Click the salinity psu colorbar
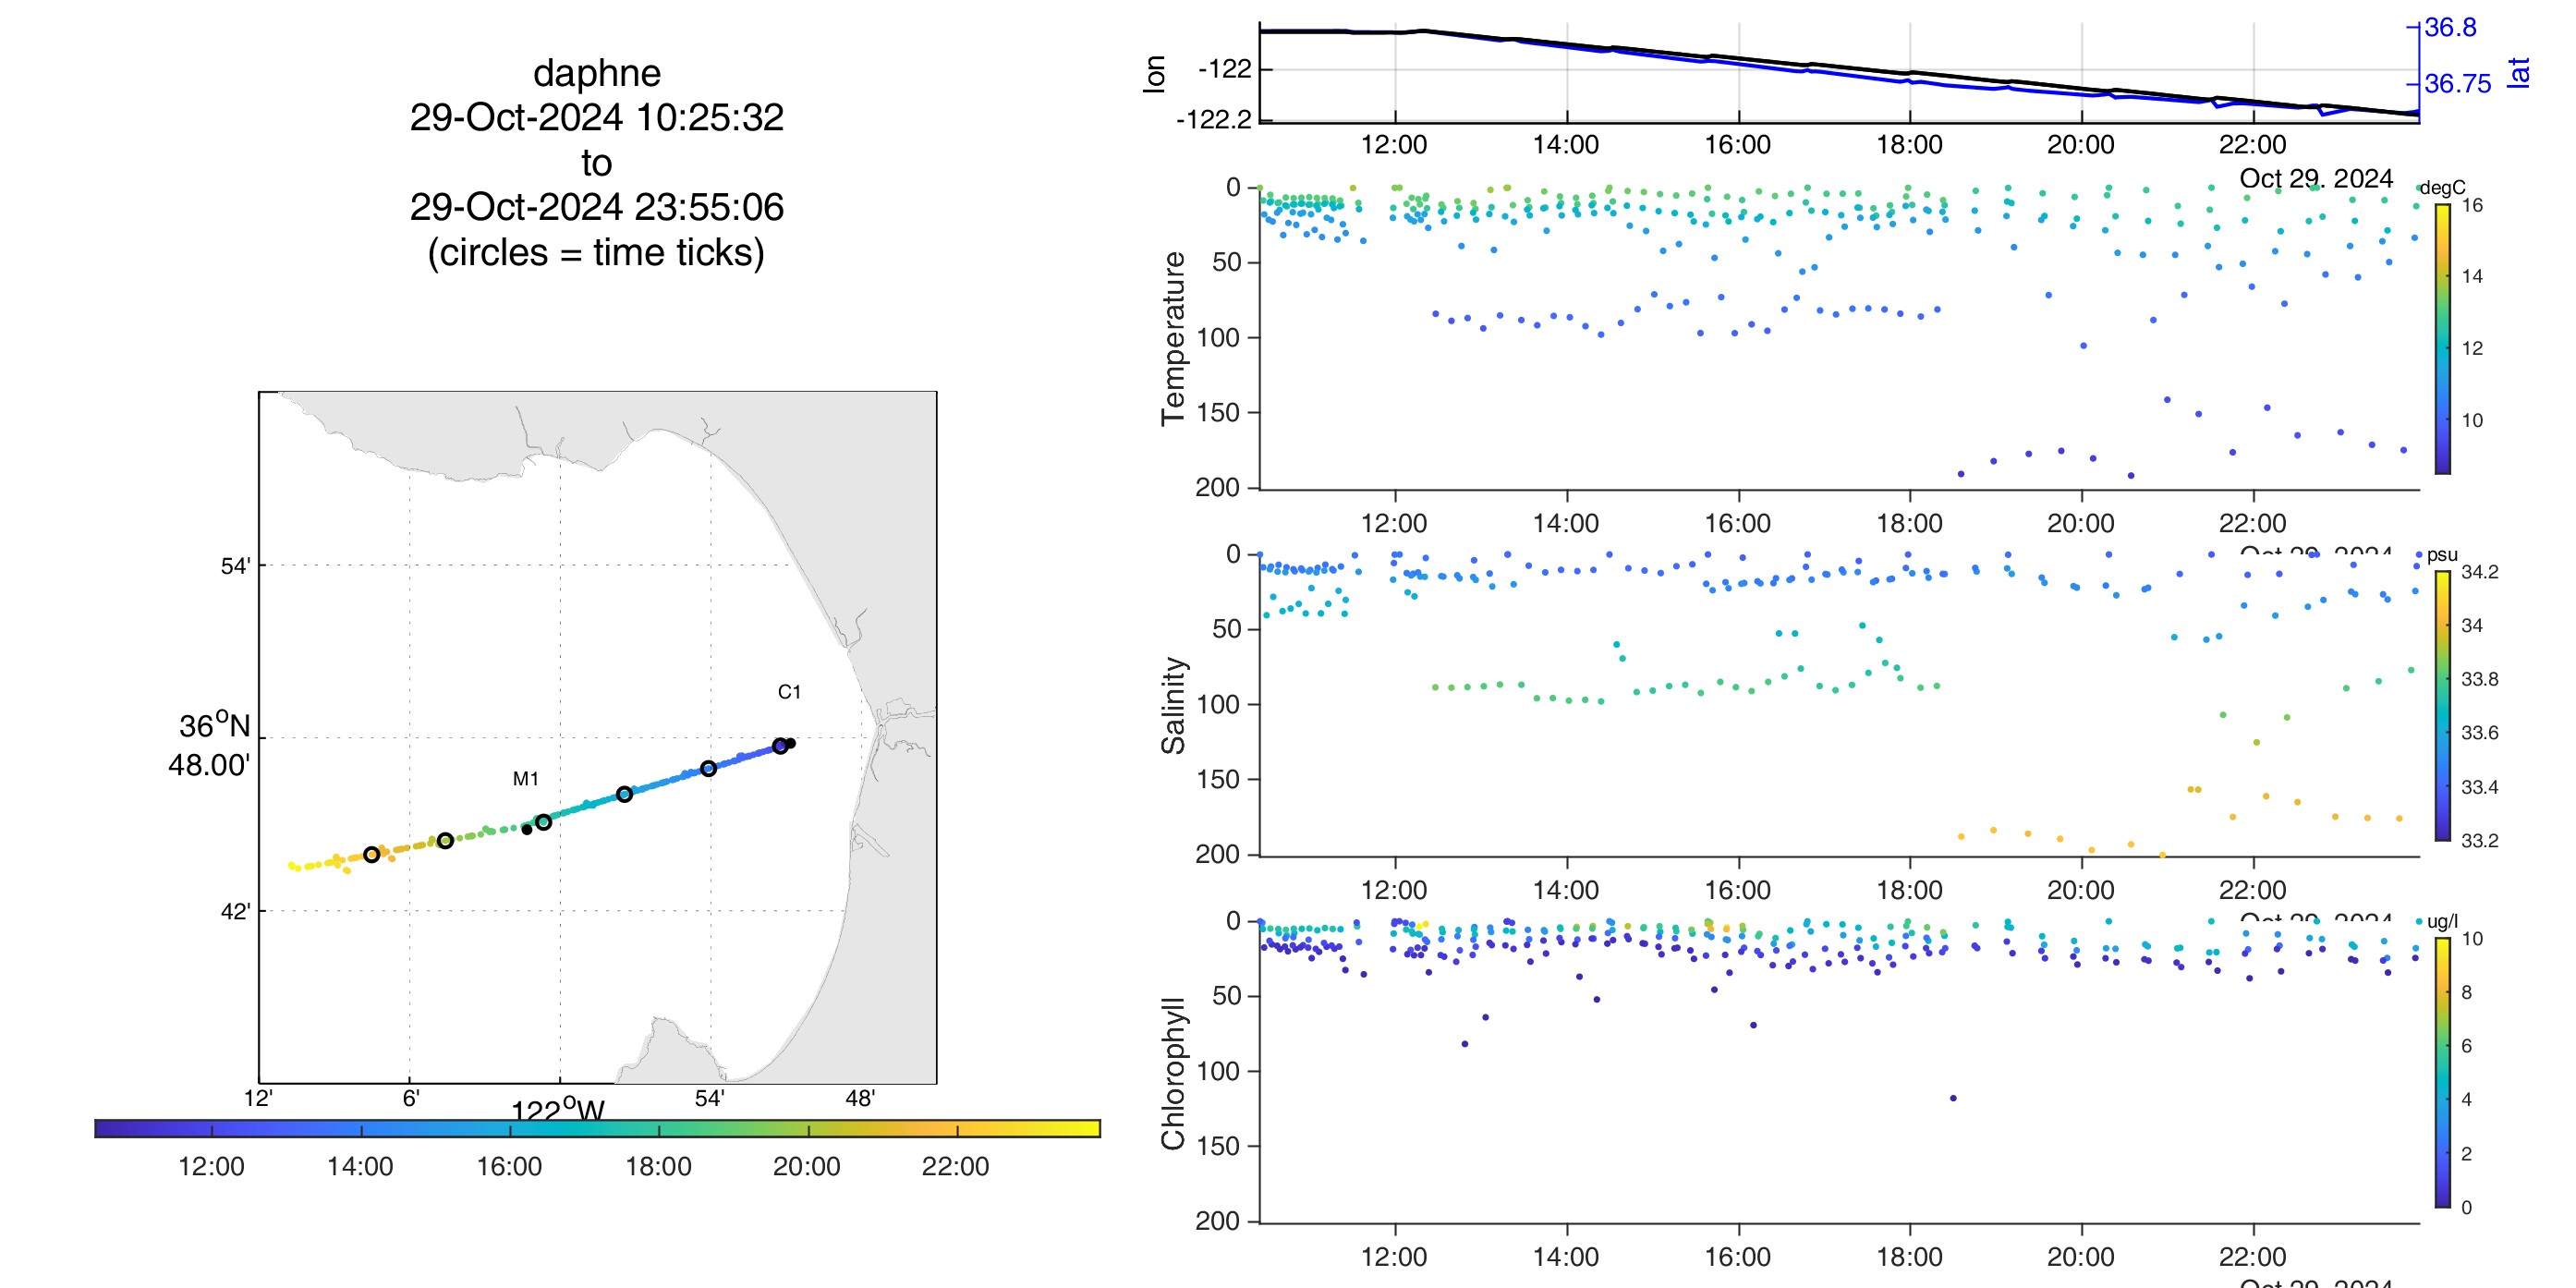Viewport: 2576px width, 1288px height. coord(2442,705)
